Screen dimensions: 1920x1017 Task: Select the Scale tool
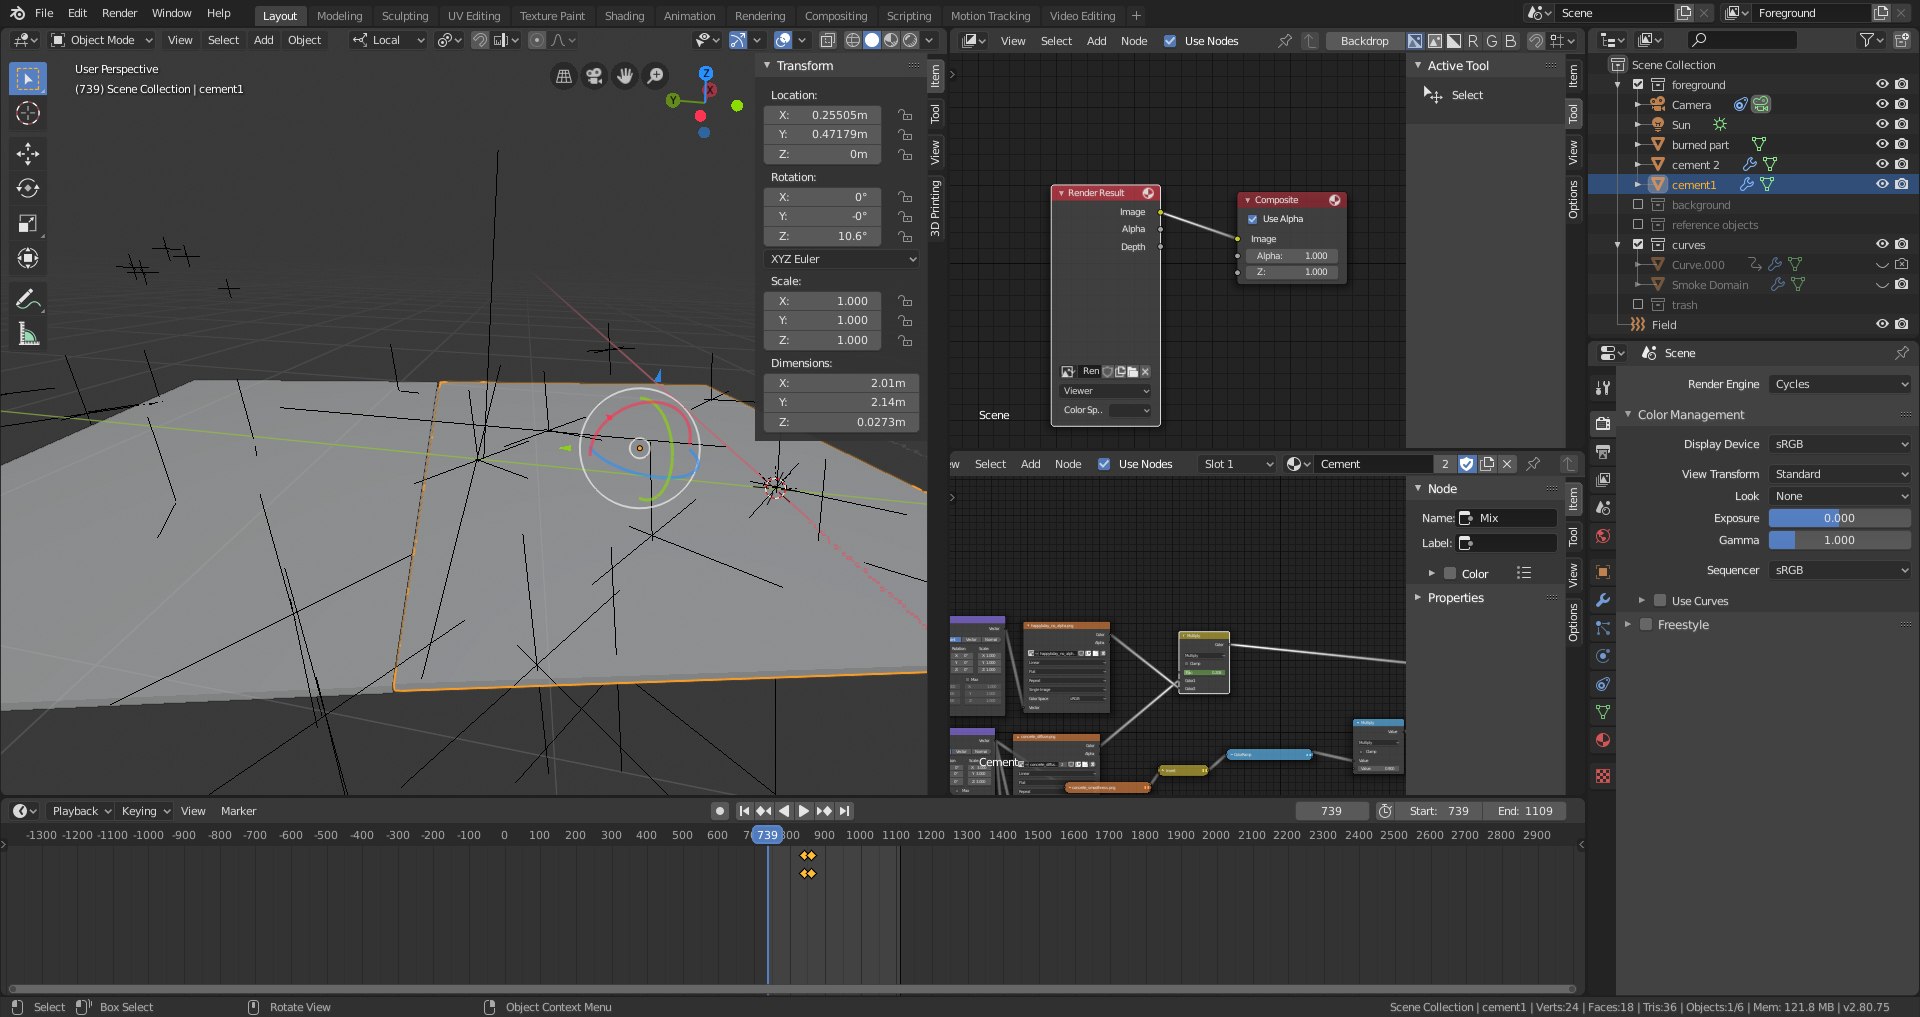pyautogui.click(x=28, y=224)
